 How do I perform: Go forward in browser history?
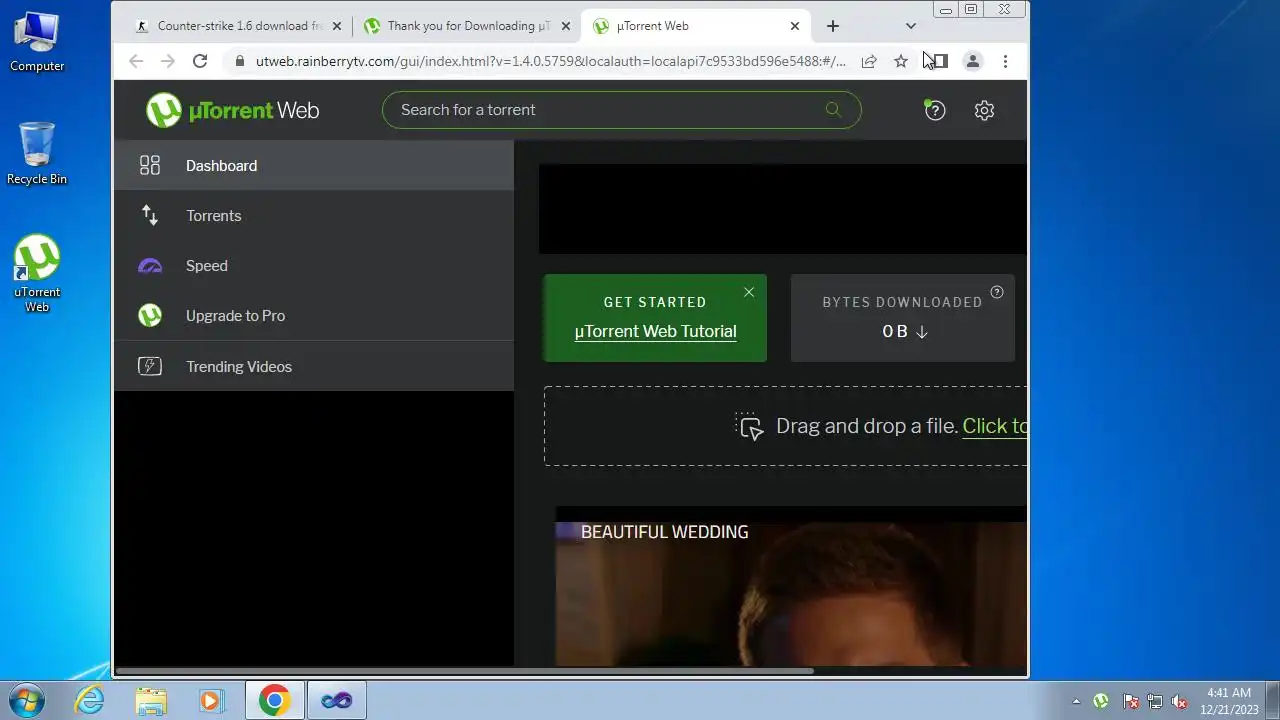[168, 61]
